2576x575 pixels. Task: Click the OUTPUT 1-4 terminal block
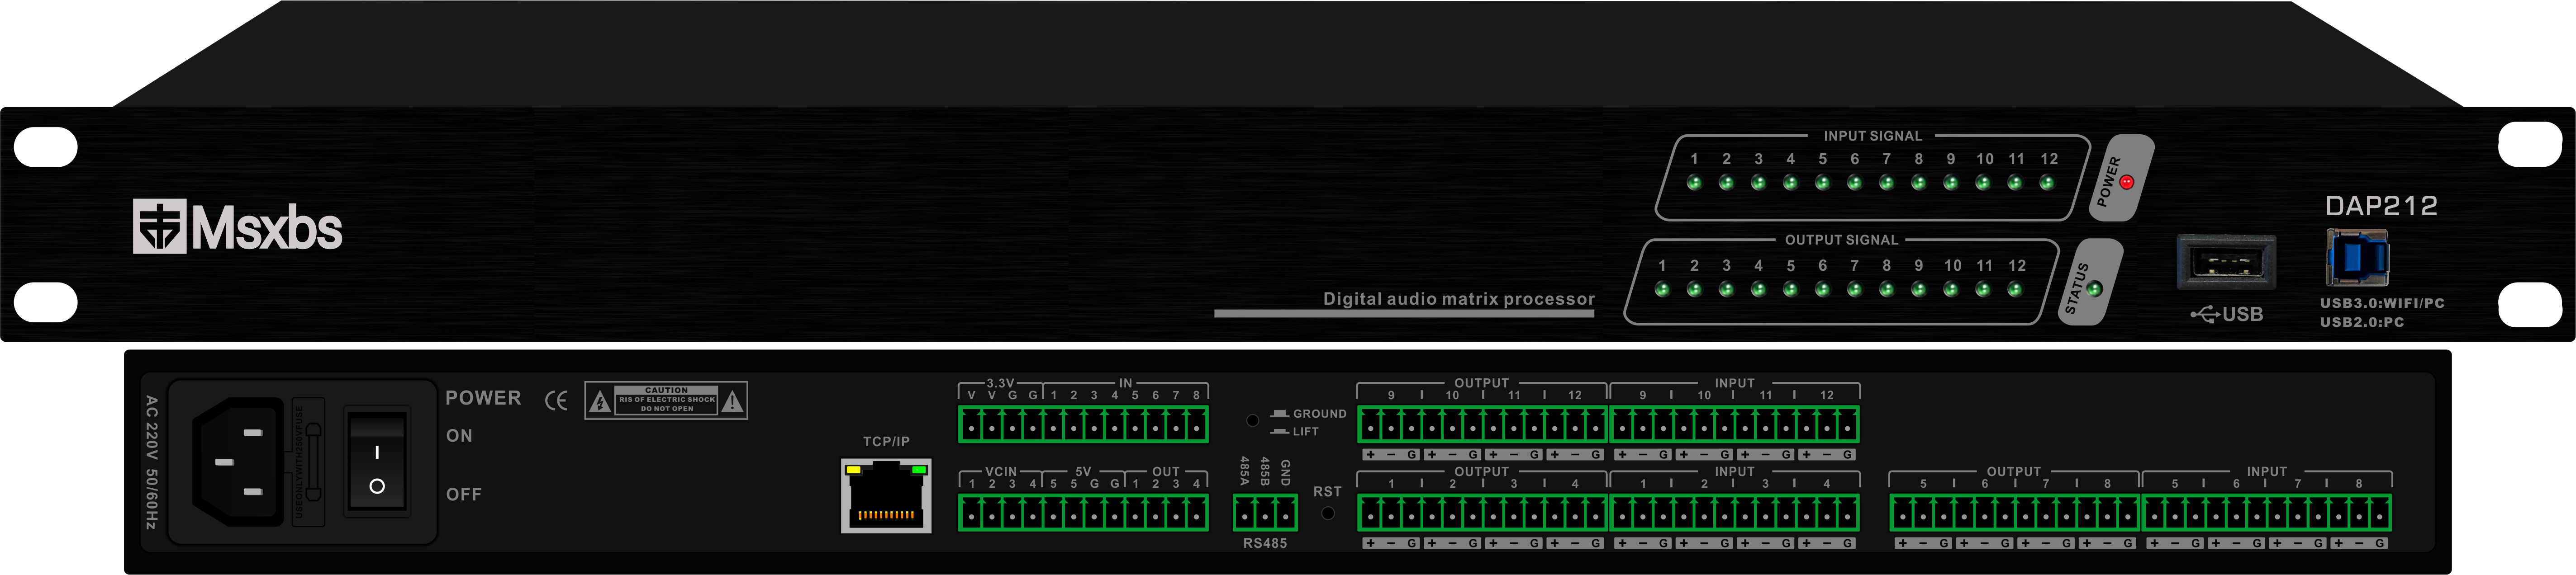coord(1482,513)
